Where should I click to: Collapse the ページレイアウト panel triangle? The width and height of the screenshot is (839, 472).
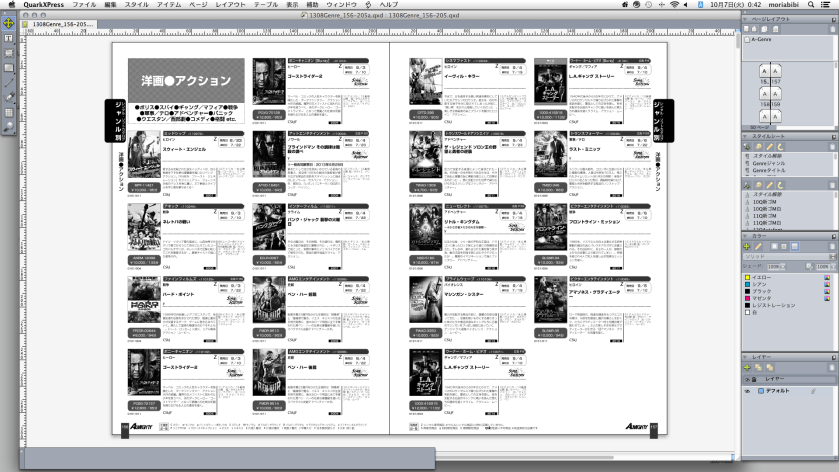coord(745,19)
